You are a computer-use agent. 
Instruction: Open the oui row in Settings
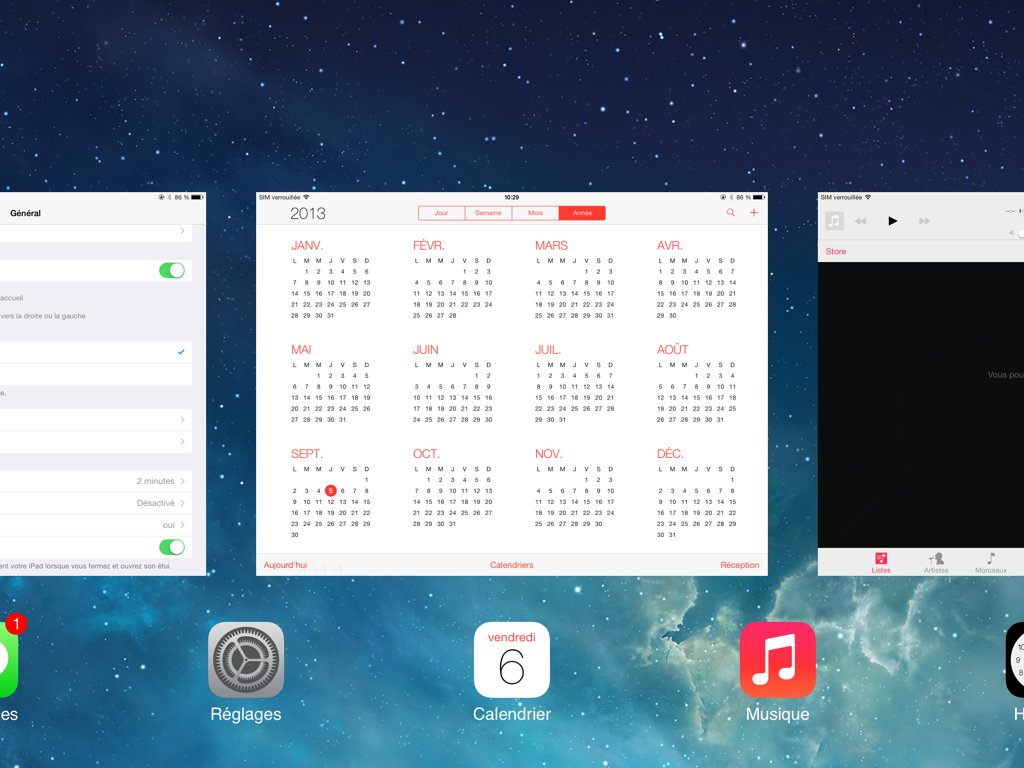tap(96, 526)
